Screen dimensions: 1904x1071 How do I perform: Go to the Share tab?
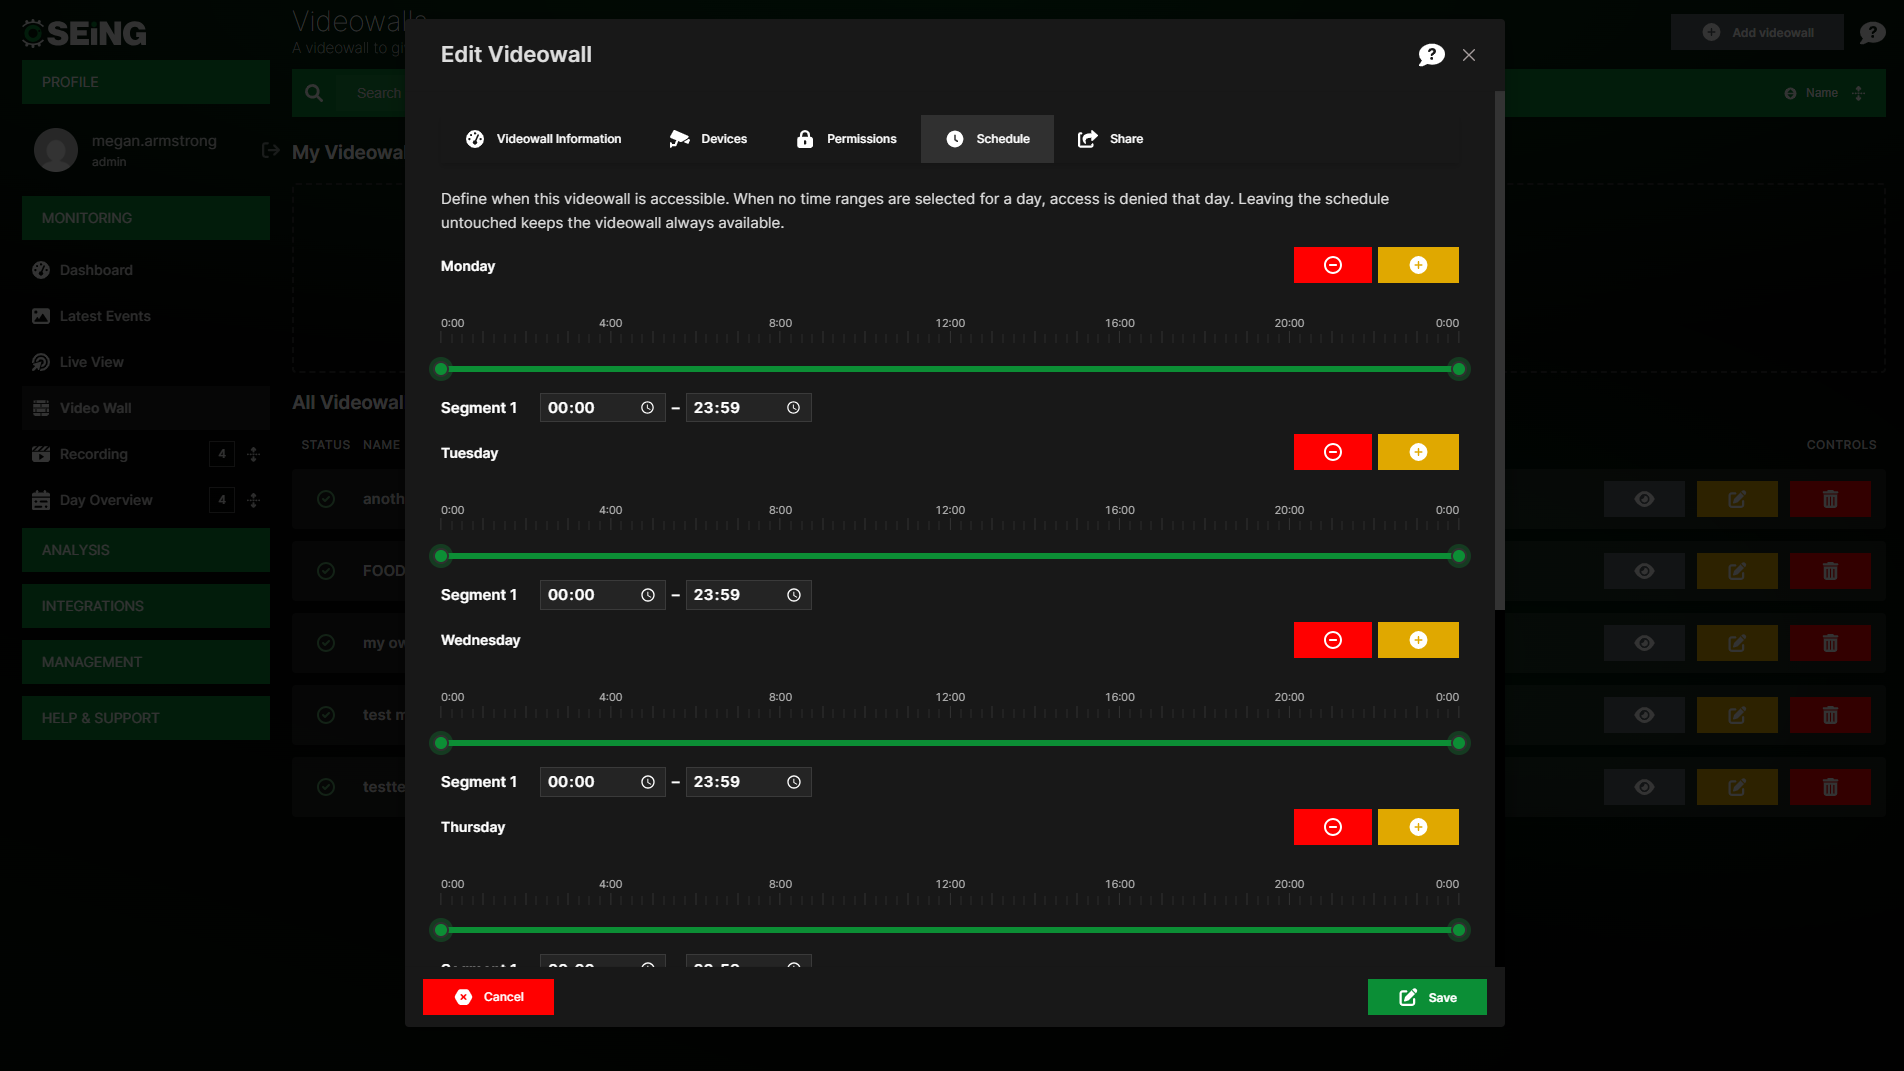(1110, 139)
